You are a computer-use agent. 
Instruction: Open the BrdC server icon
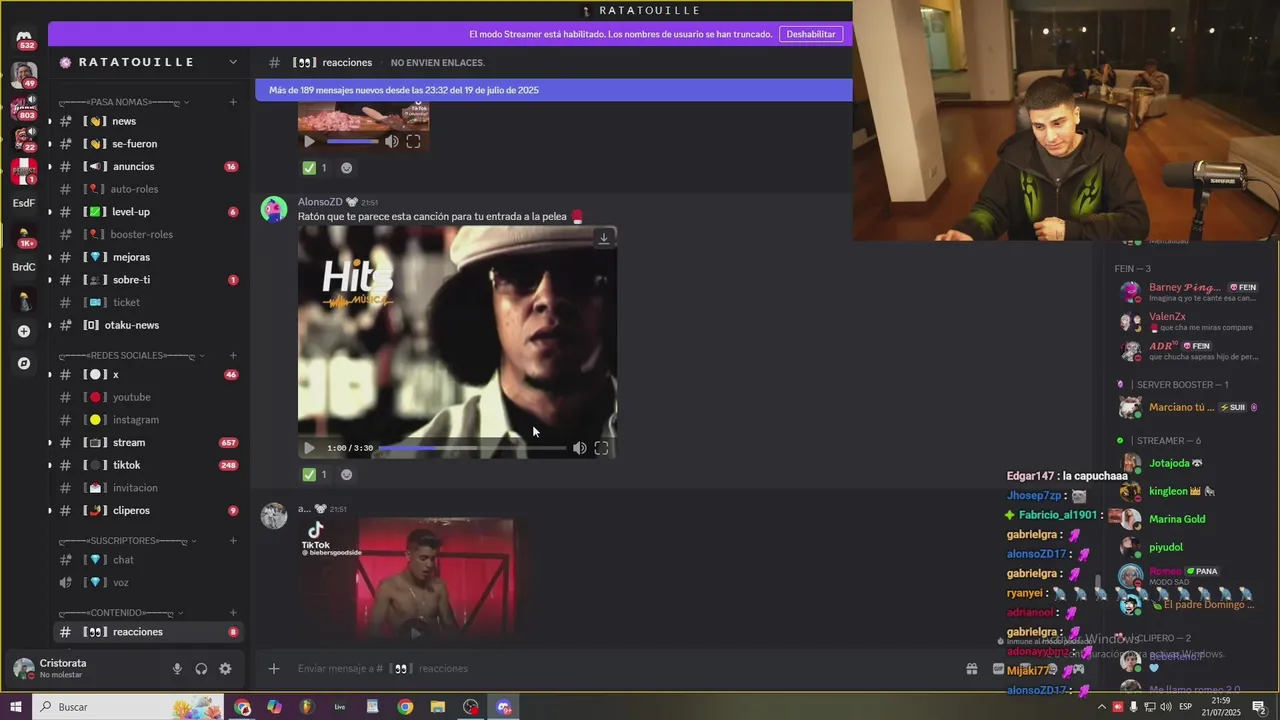pyautogui.click(x=24, y=267)
